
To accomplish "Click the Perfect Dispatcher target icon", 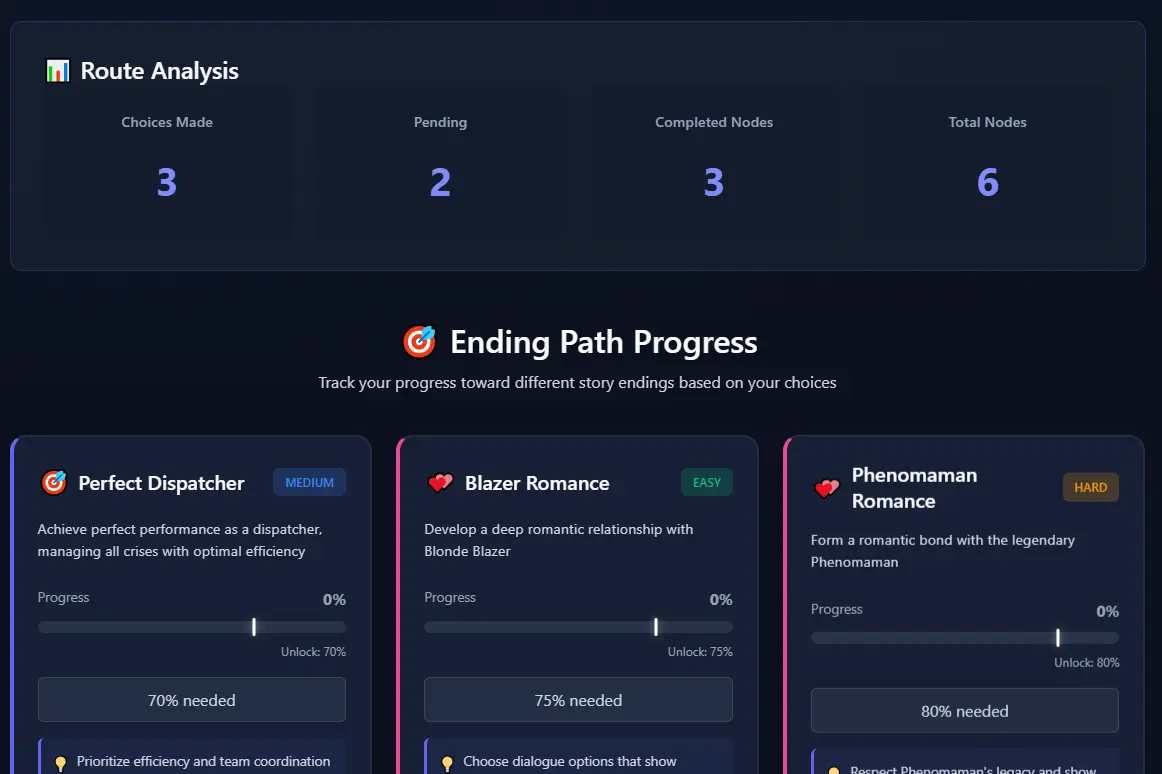I will click(x=53, y=483).
